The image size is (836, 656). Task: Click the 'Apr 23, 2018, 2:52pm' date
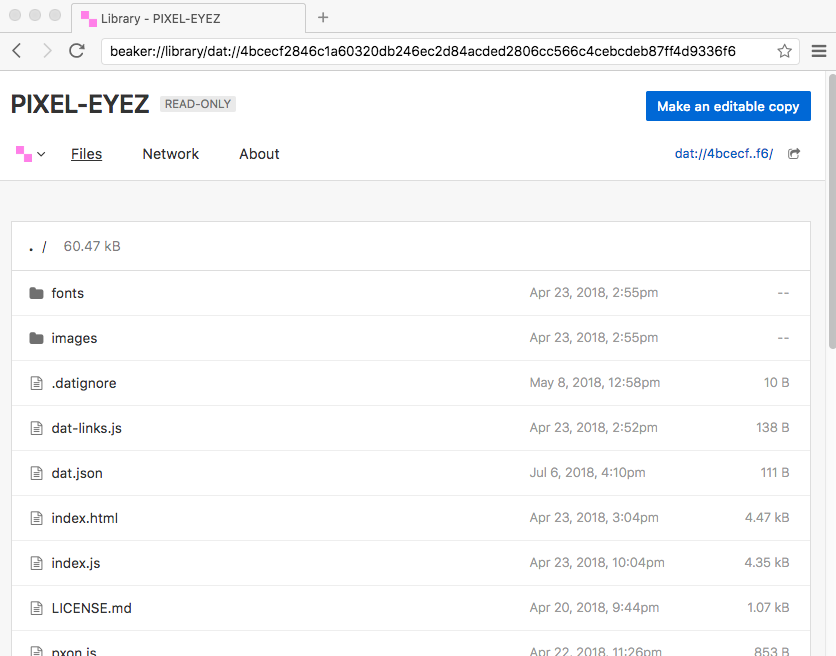click(x=593, y=427)
